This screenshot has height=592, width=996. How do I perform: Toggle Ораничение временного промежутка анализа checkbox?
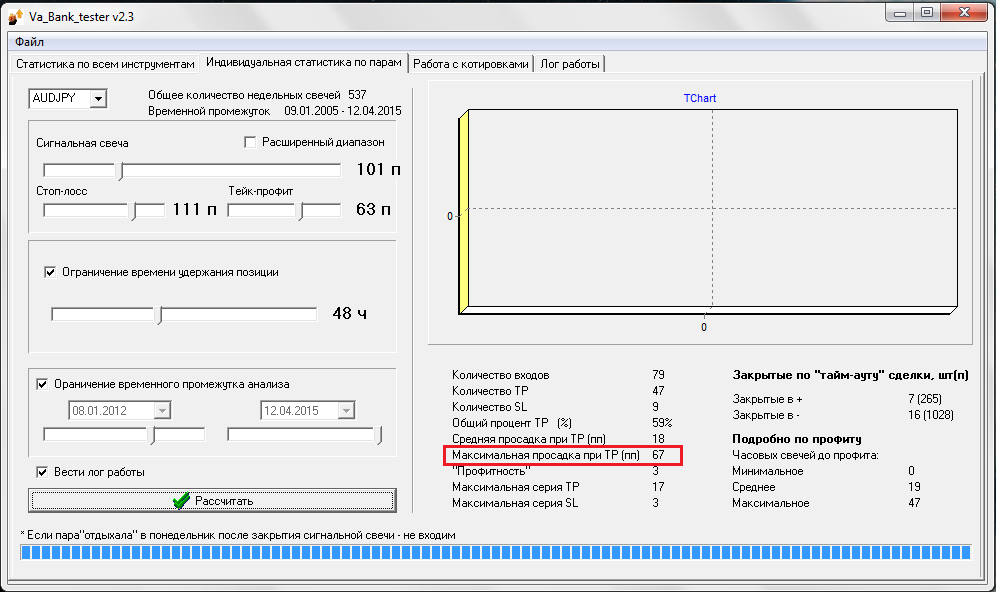point(42,384)
